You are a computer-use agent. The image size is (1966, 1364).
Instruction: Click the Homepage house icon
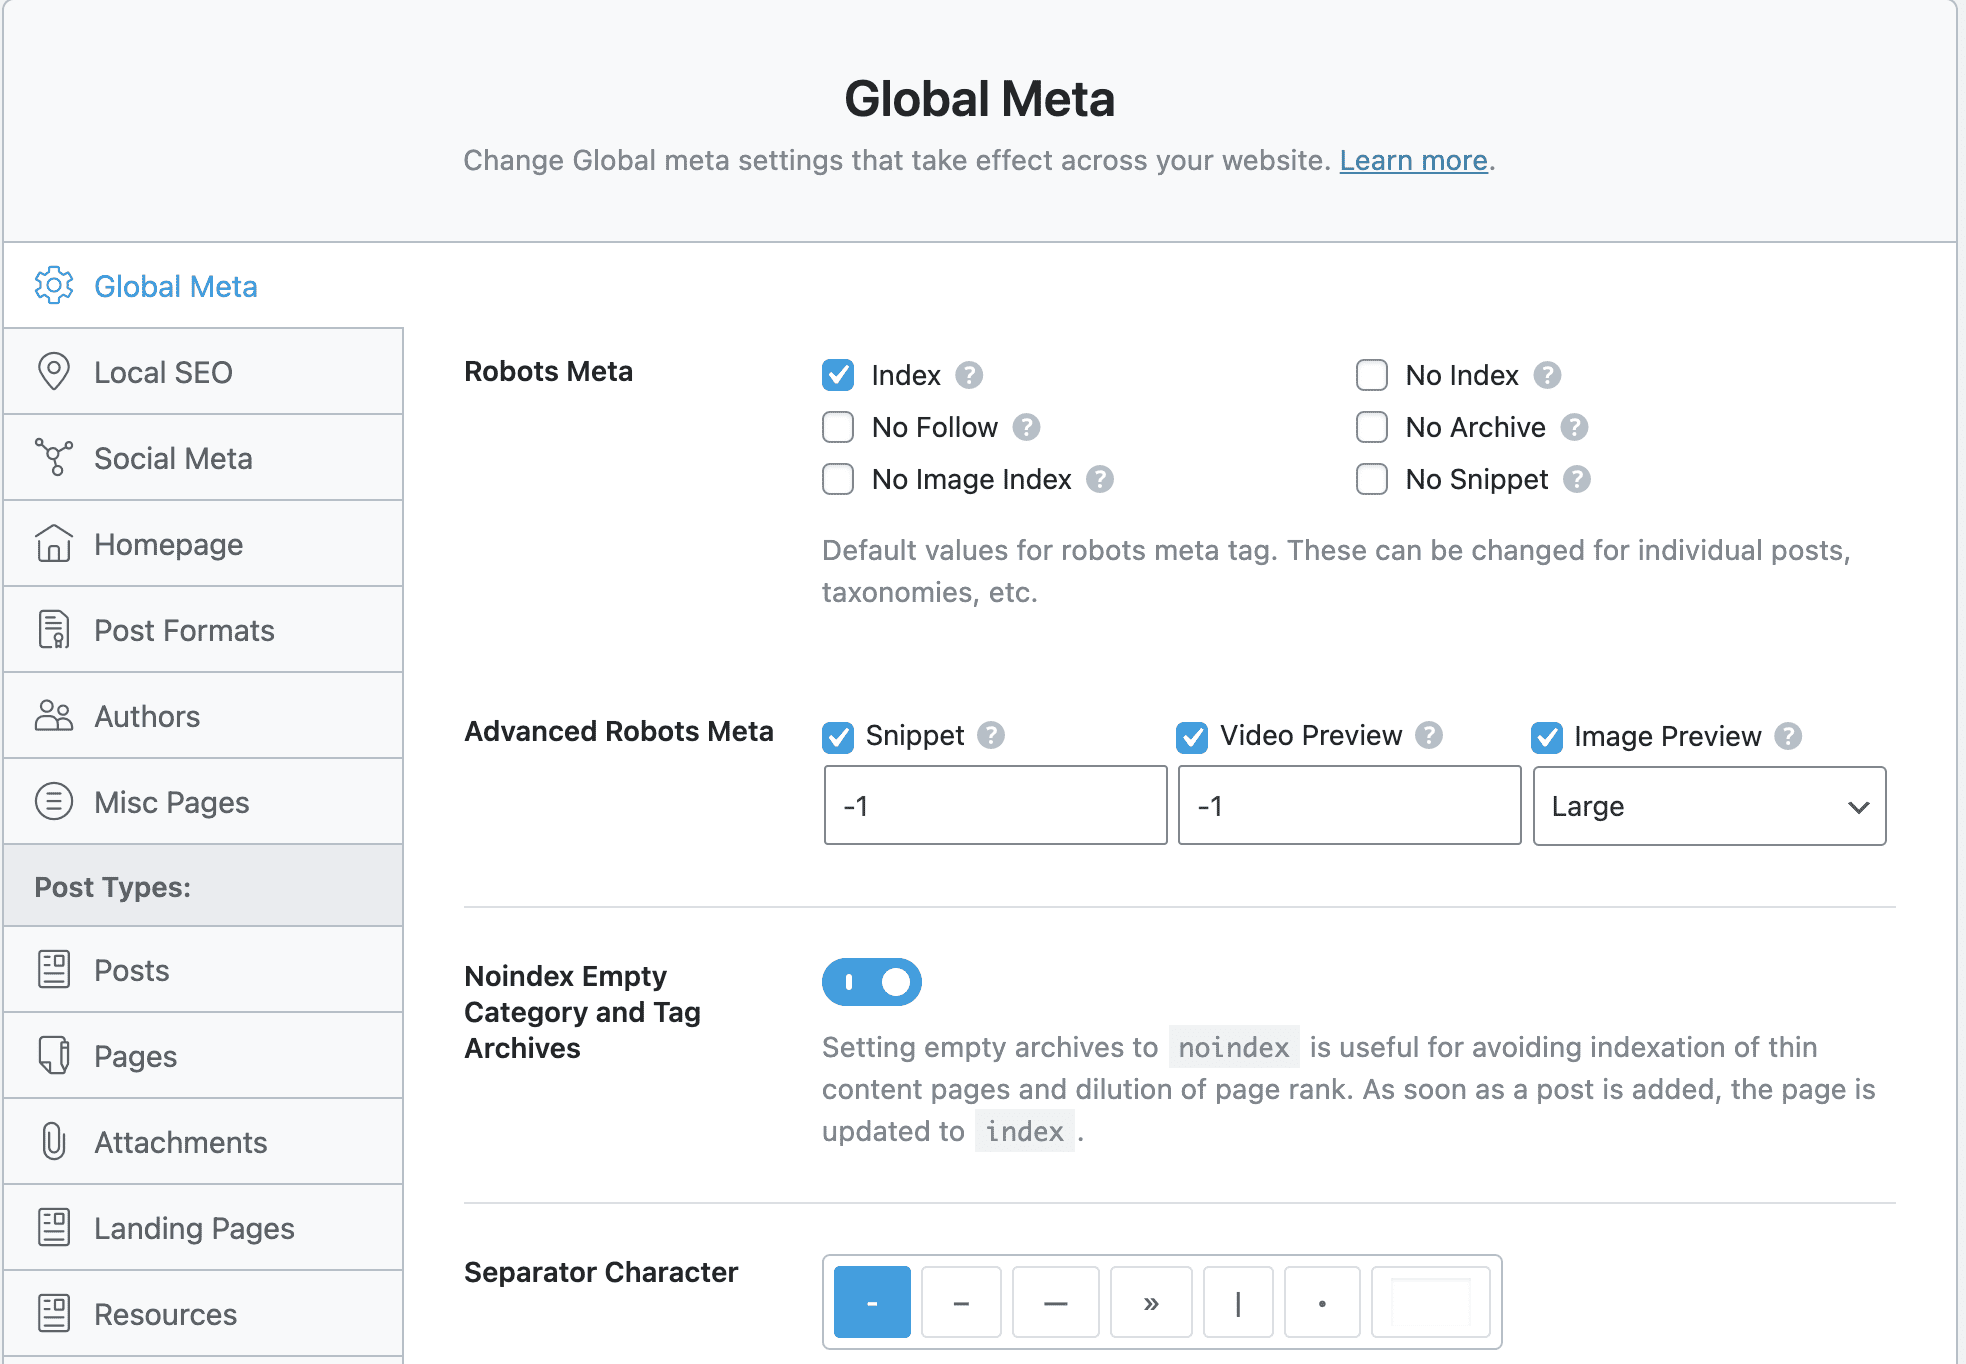[54, 543]
